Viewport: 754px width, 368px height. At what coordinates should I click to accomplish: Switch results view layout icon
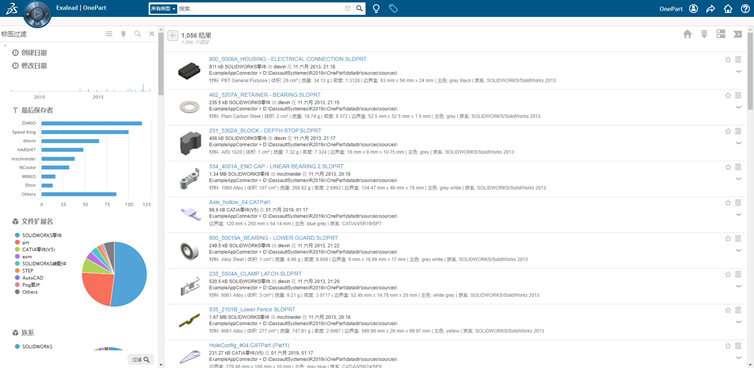[720, 34]
